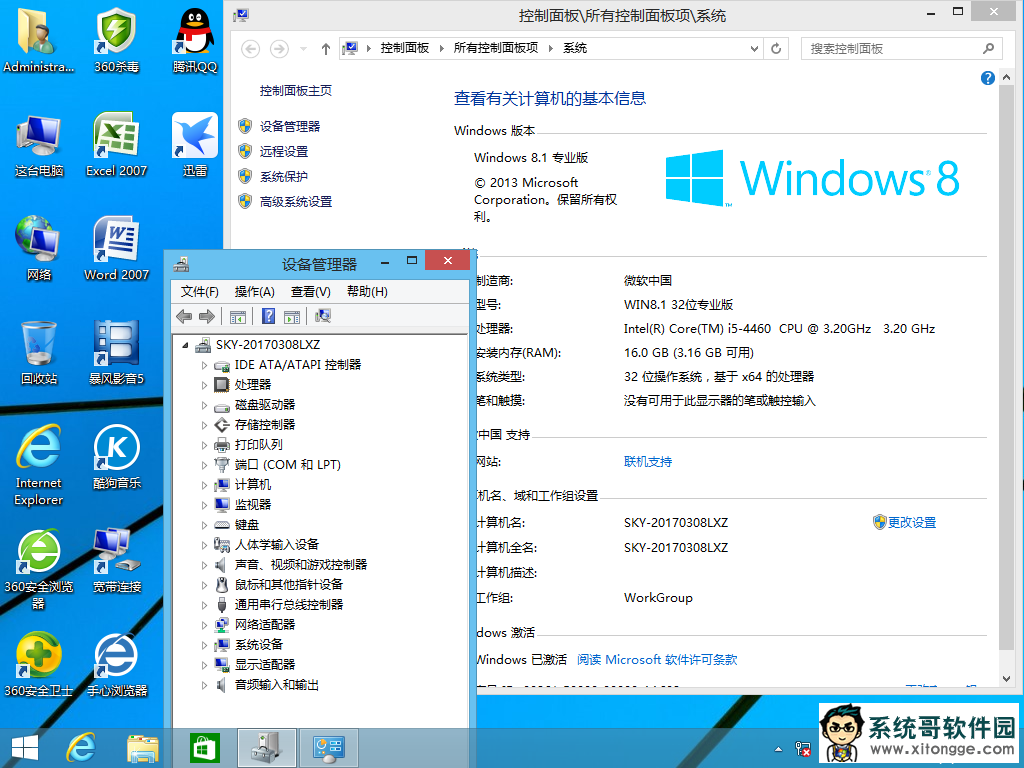The height and width of the screenshot is (768, 1024).
Task: Expand 显示适配器 tree node
Action: pos(204,665)
